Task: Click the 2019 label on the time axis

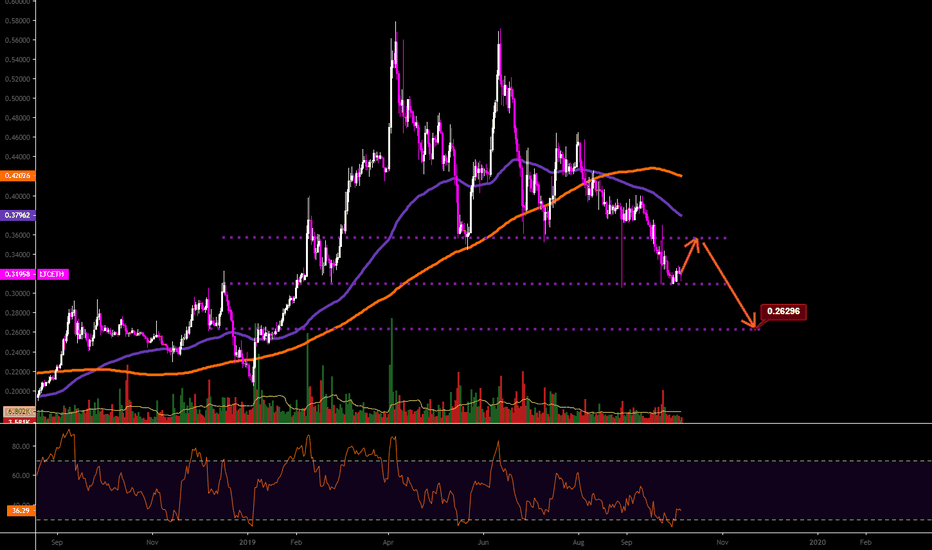Action: coord(247,542)
